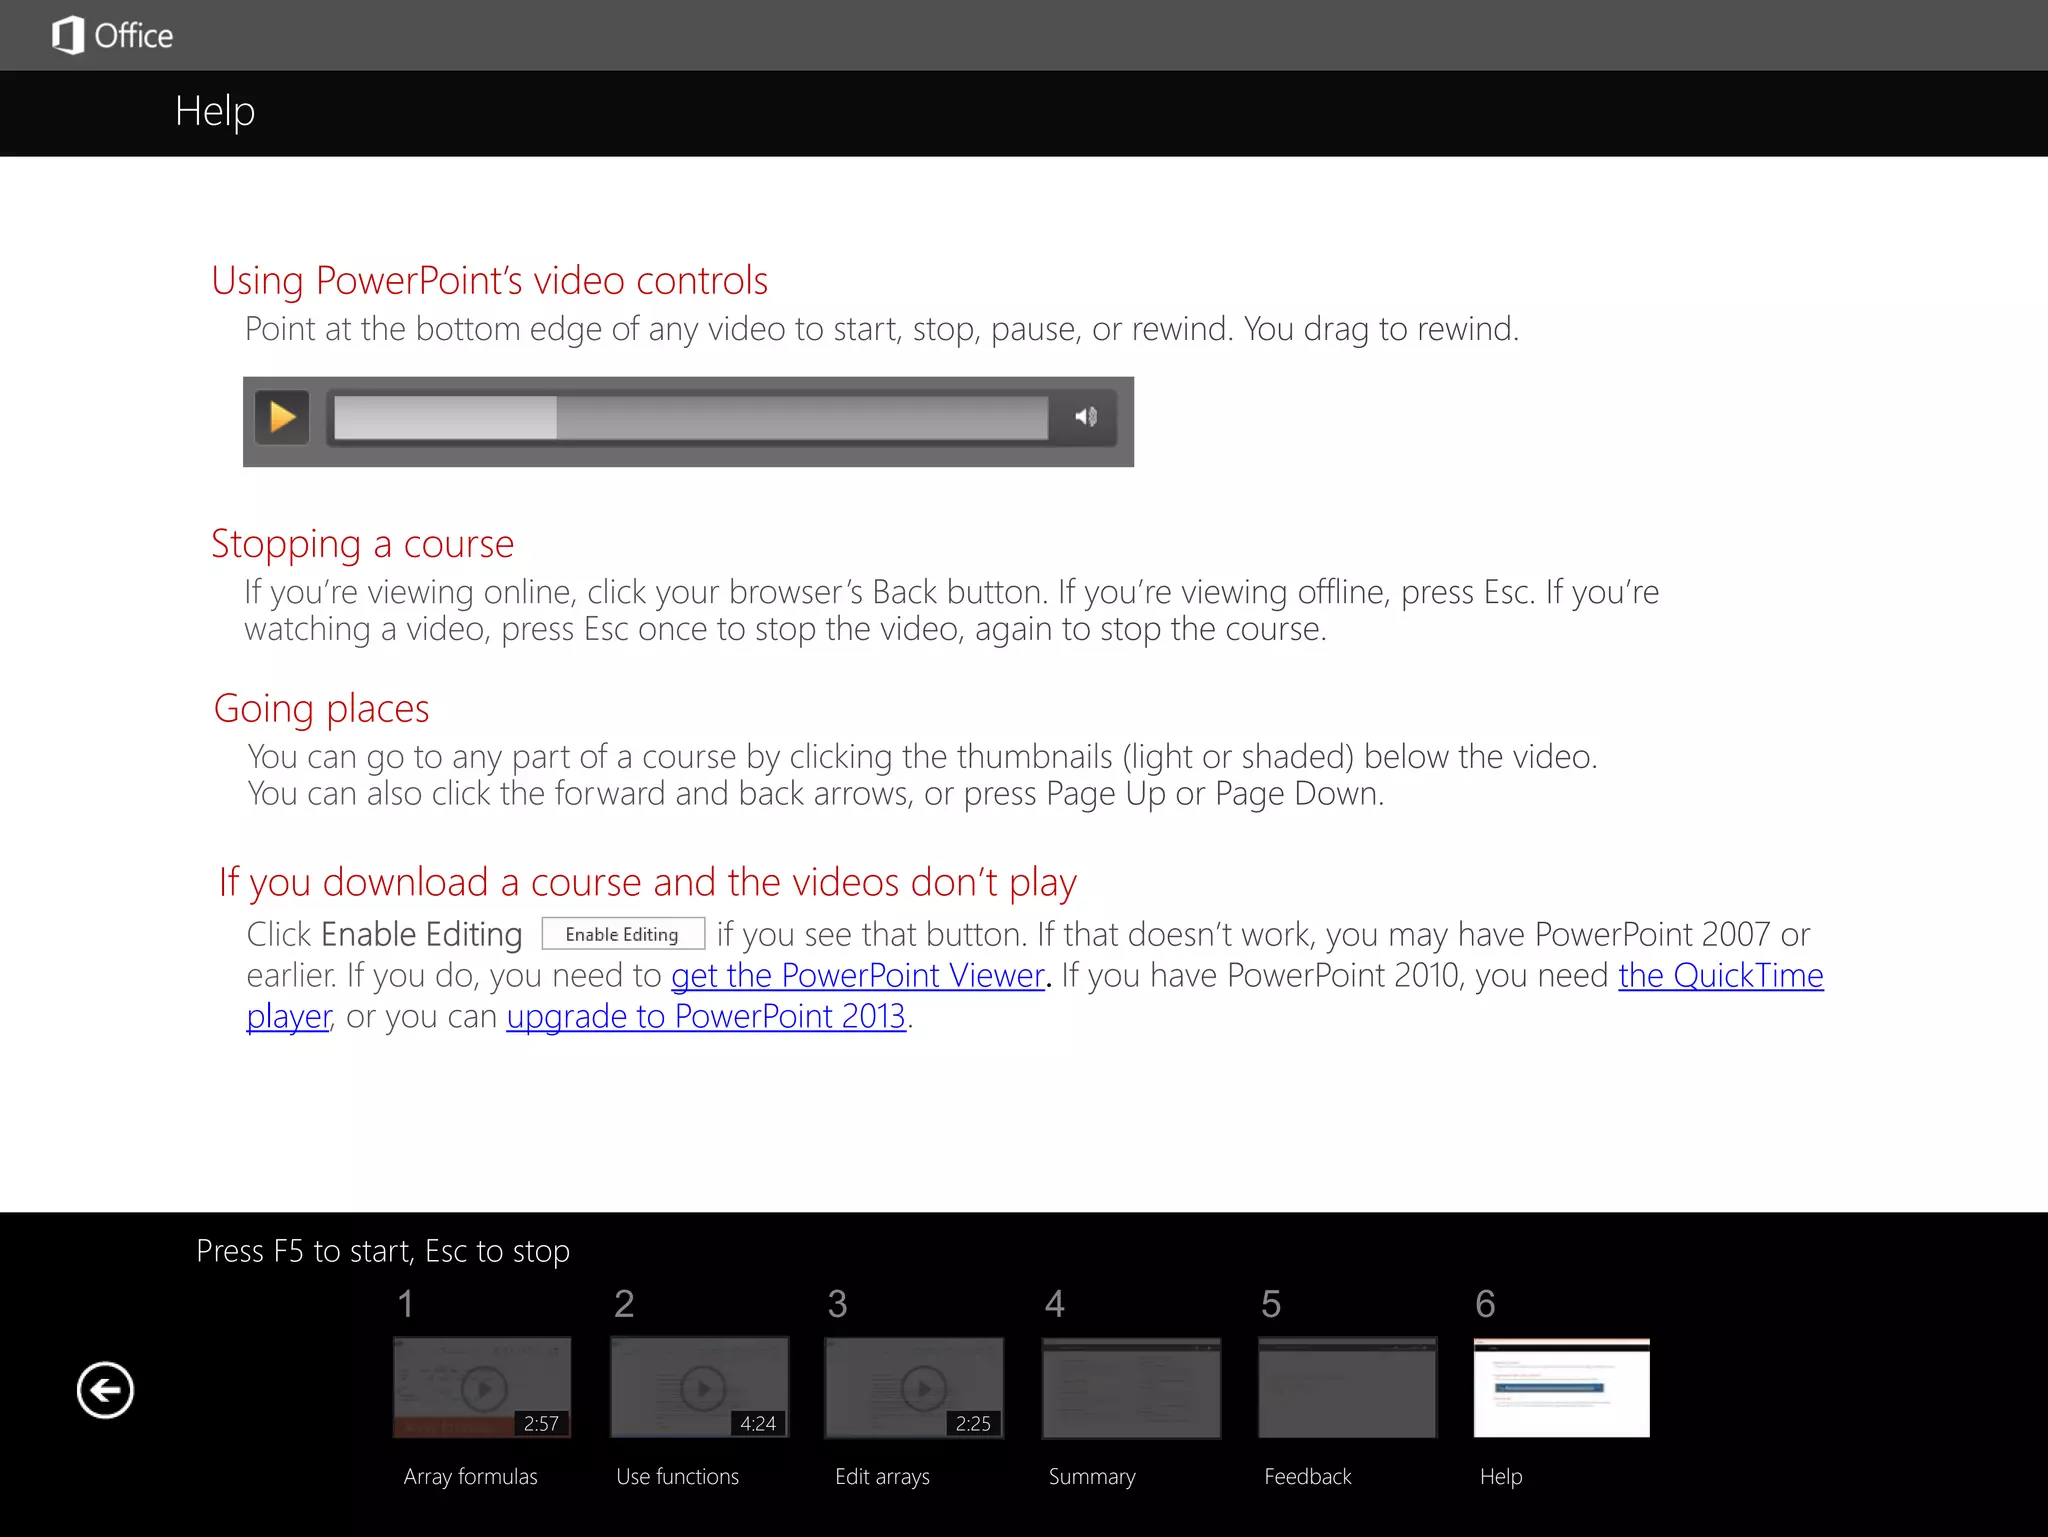
Task: Click the Going places heading
Action: pyautogui.click(x=321, y=709)
